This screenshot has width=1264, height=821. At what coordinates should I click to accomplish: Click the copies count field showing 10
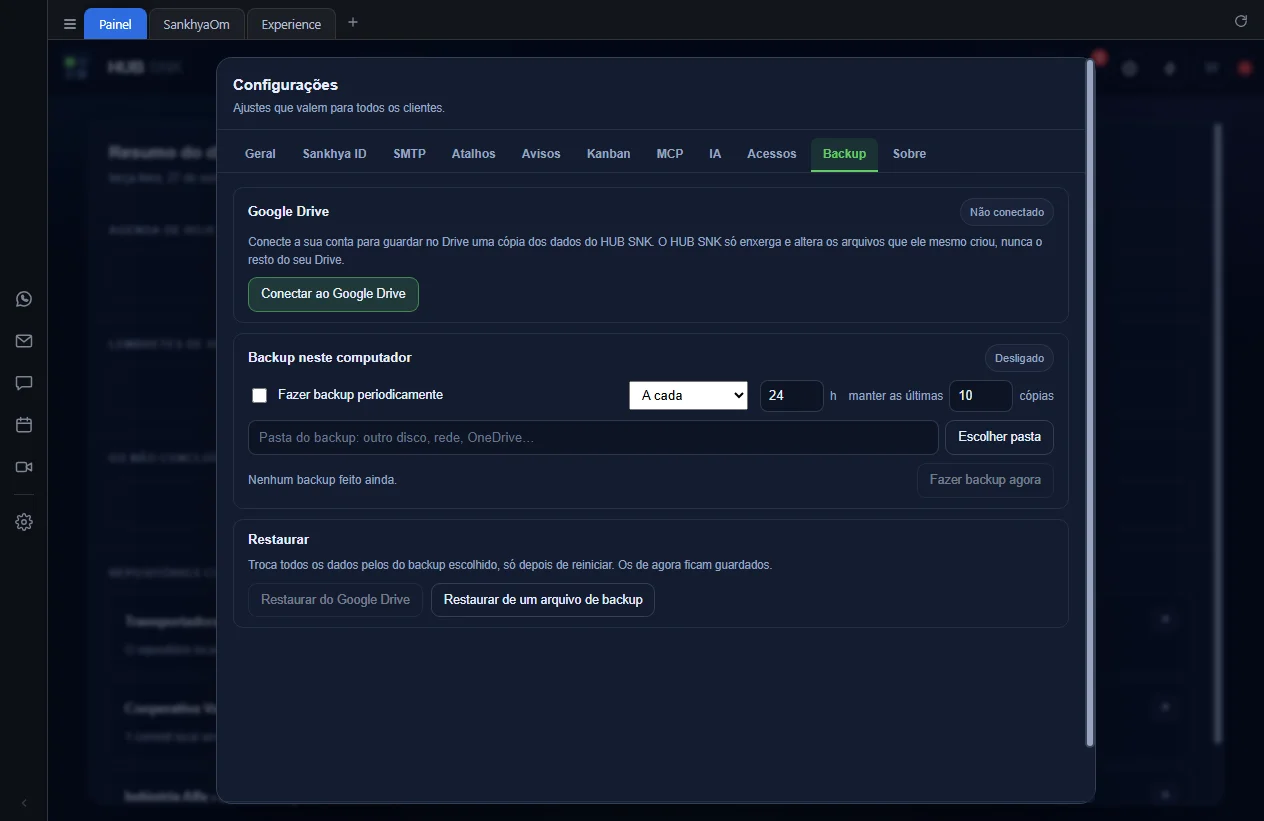tap(980, 396)
